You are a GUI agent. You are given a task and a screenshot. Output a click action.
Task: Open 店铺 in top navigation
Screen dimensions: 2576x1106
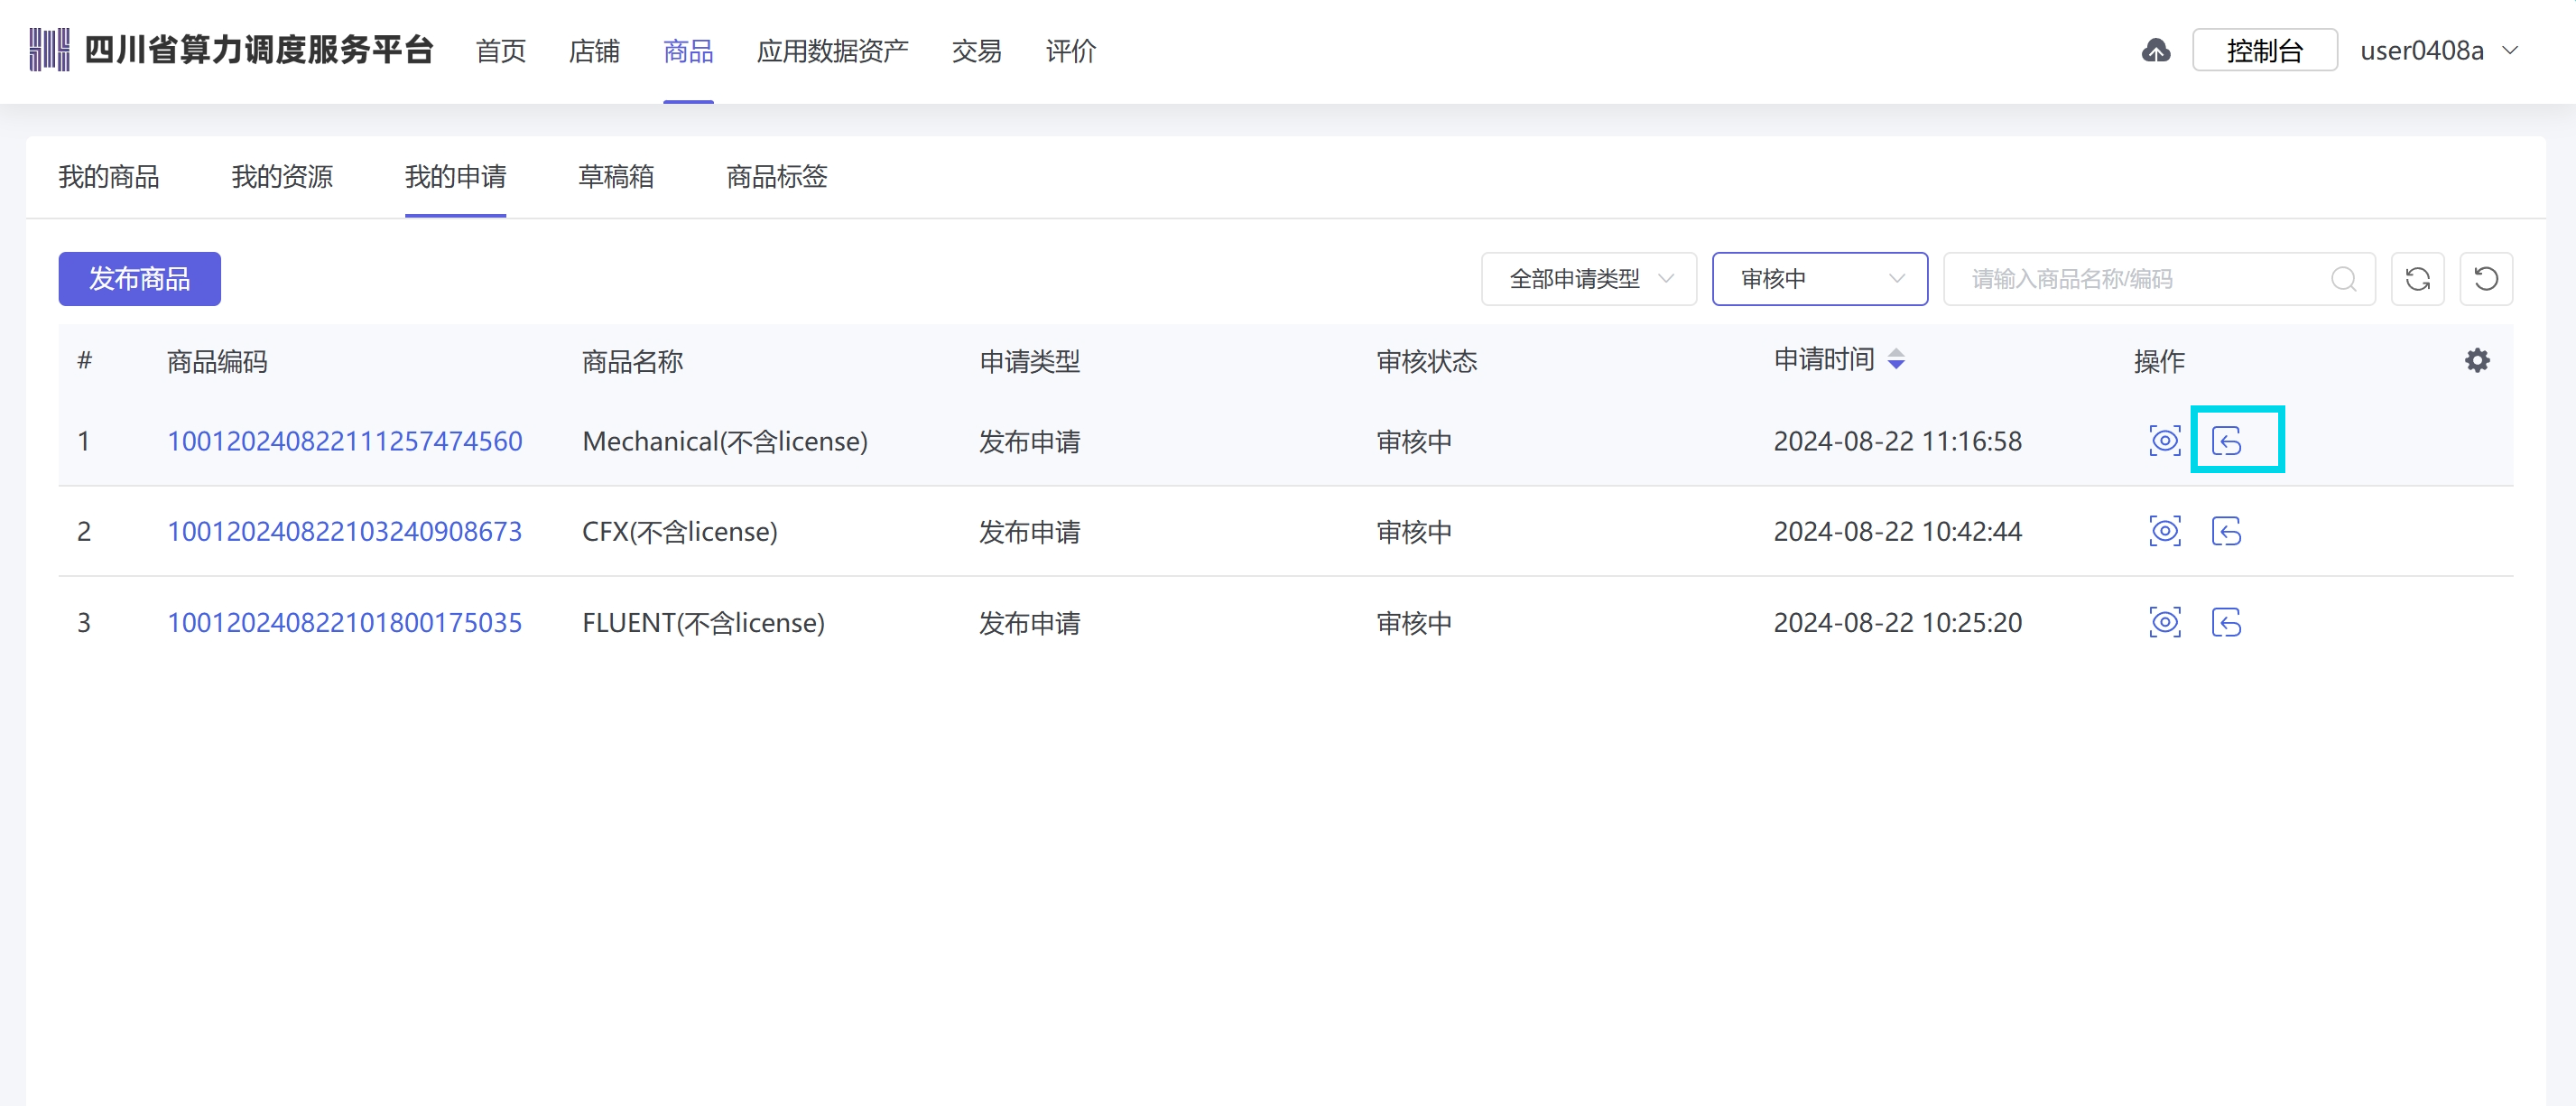pyautogui.click(x=594, y=51)
